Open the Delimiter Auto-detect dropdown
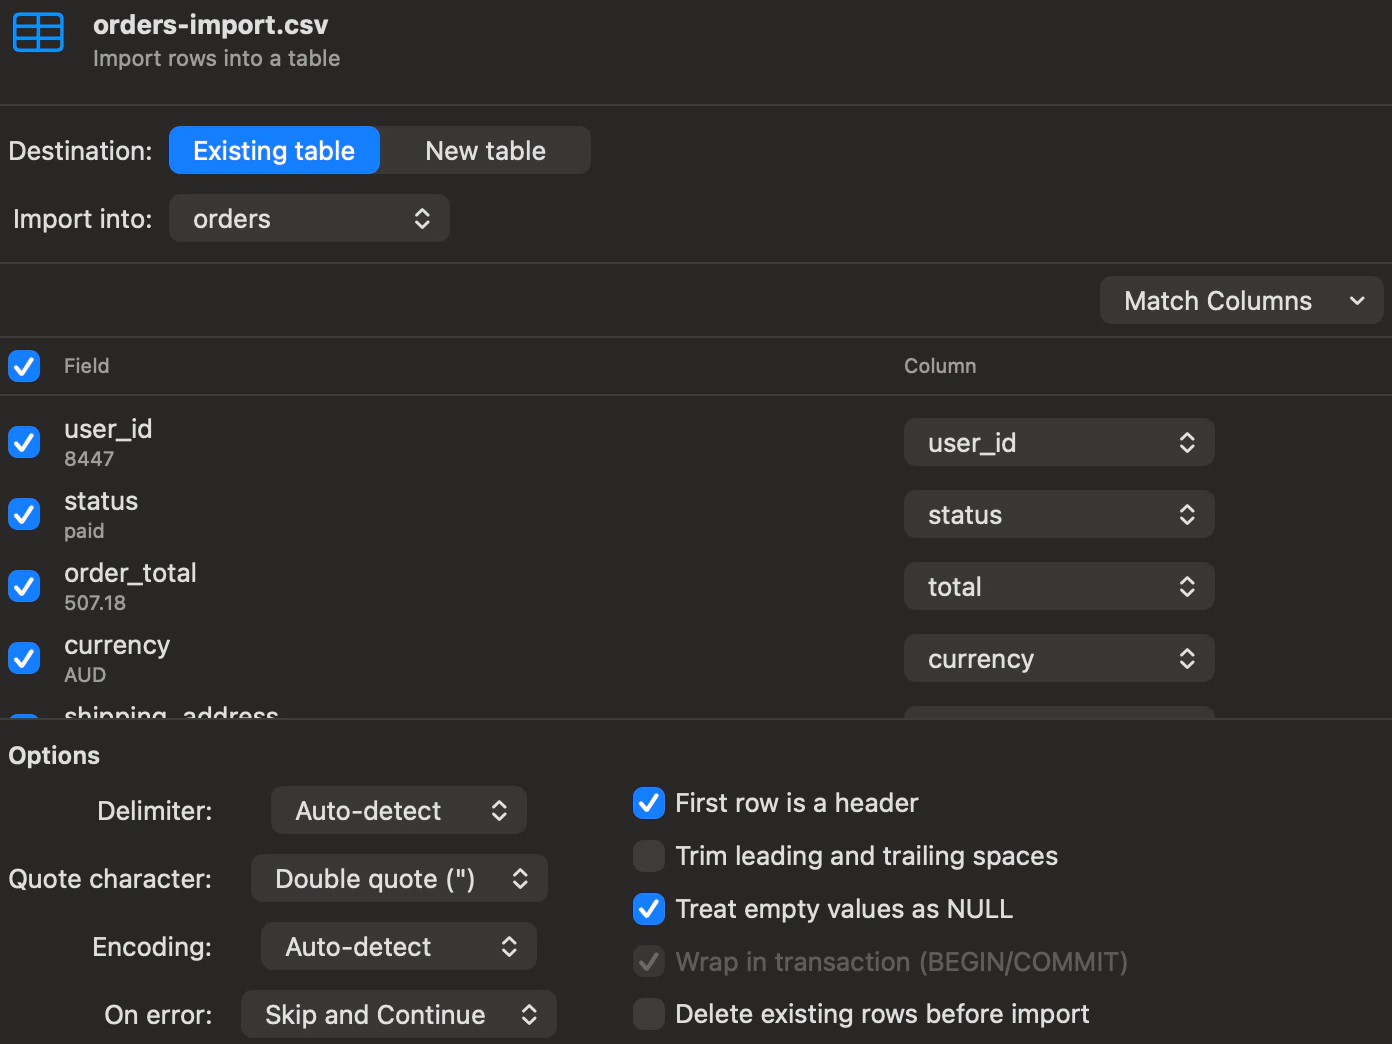The width and height of the screenshot is (1392, 1044). click(399, 810)
